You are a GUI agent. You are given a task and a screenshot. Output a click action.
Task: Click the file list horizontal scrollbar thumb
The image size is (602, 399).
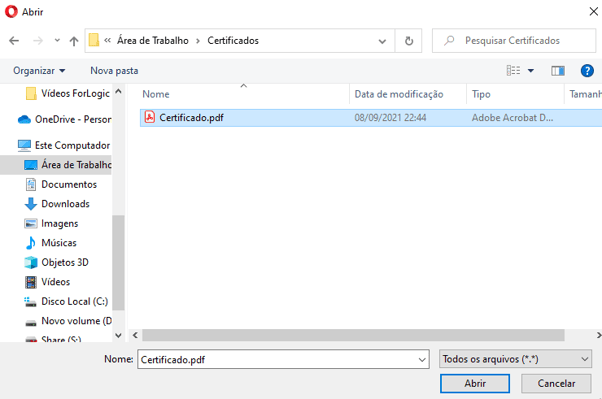pos(353,335)
